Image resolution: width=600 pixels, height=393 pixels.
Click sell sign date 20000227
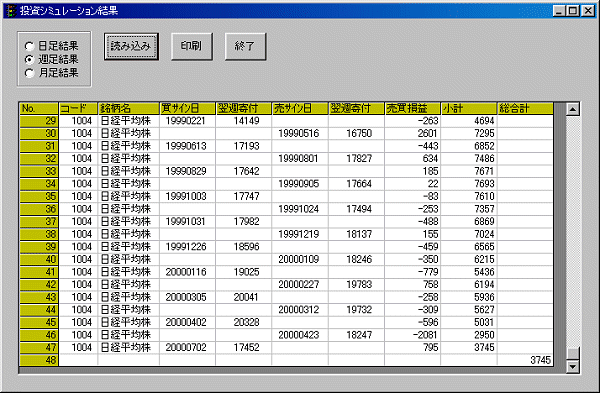pos(298,285)
